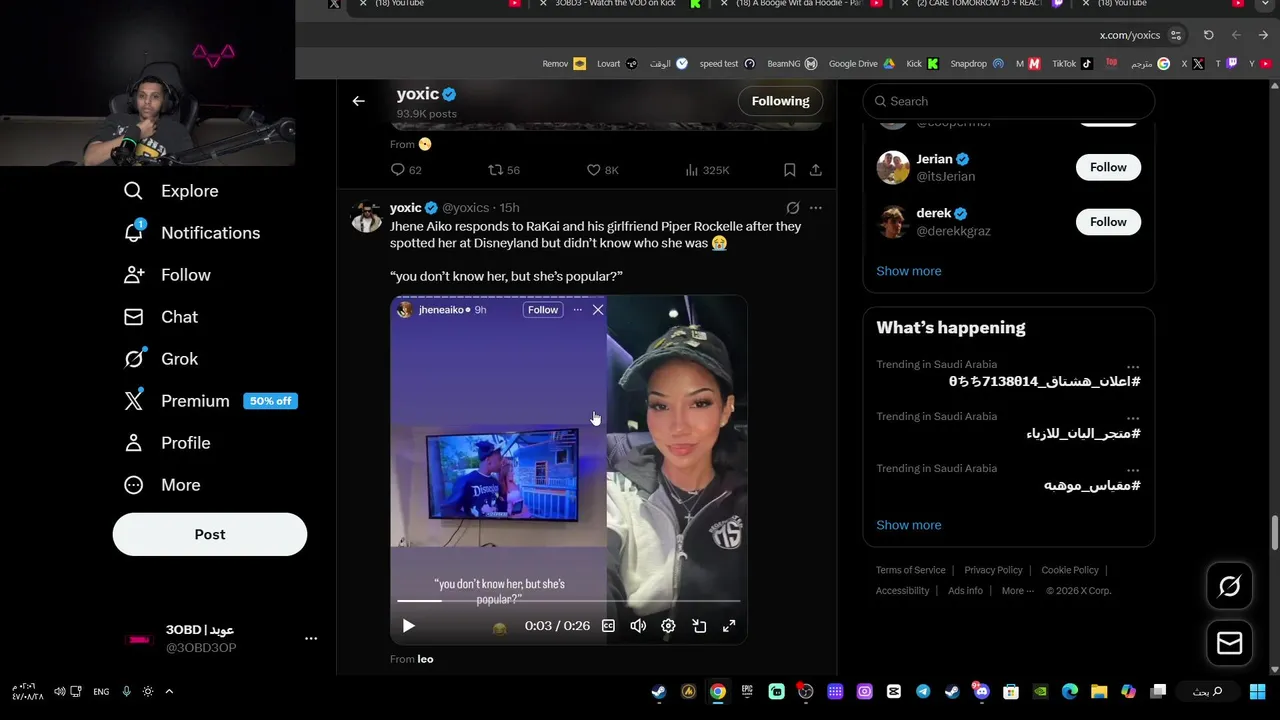
Task: Play the video
Action: pyautogui.click(x=408, y=626)
